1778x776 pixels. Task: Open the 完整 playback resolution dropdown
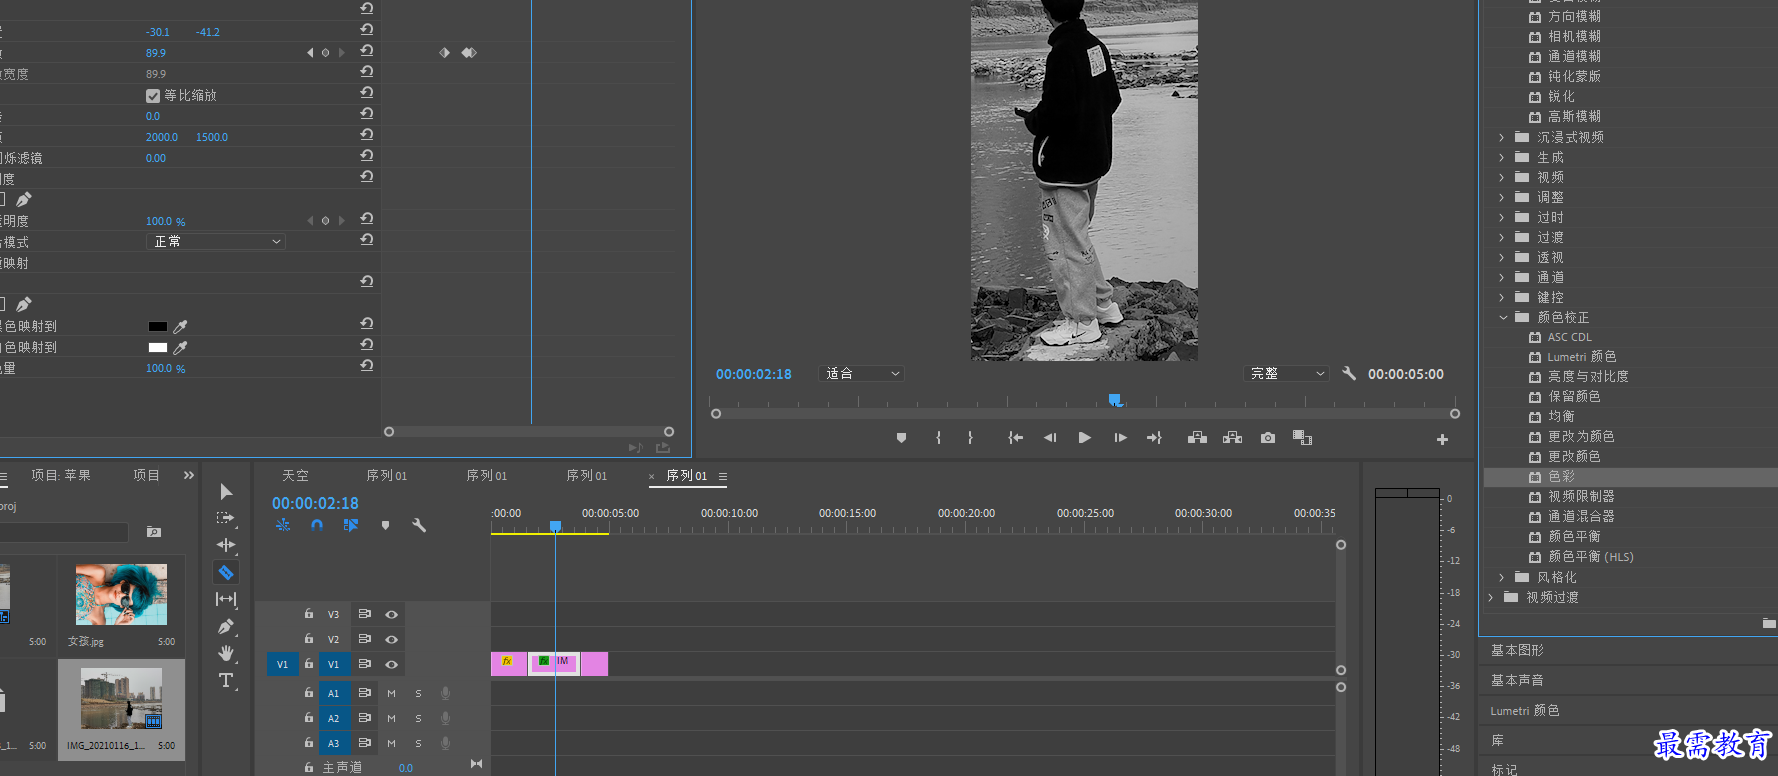click(x=1286, y=373)
